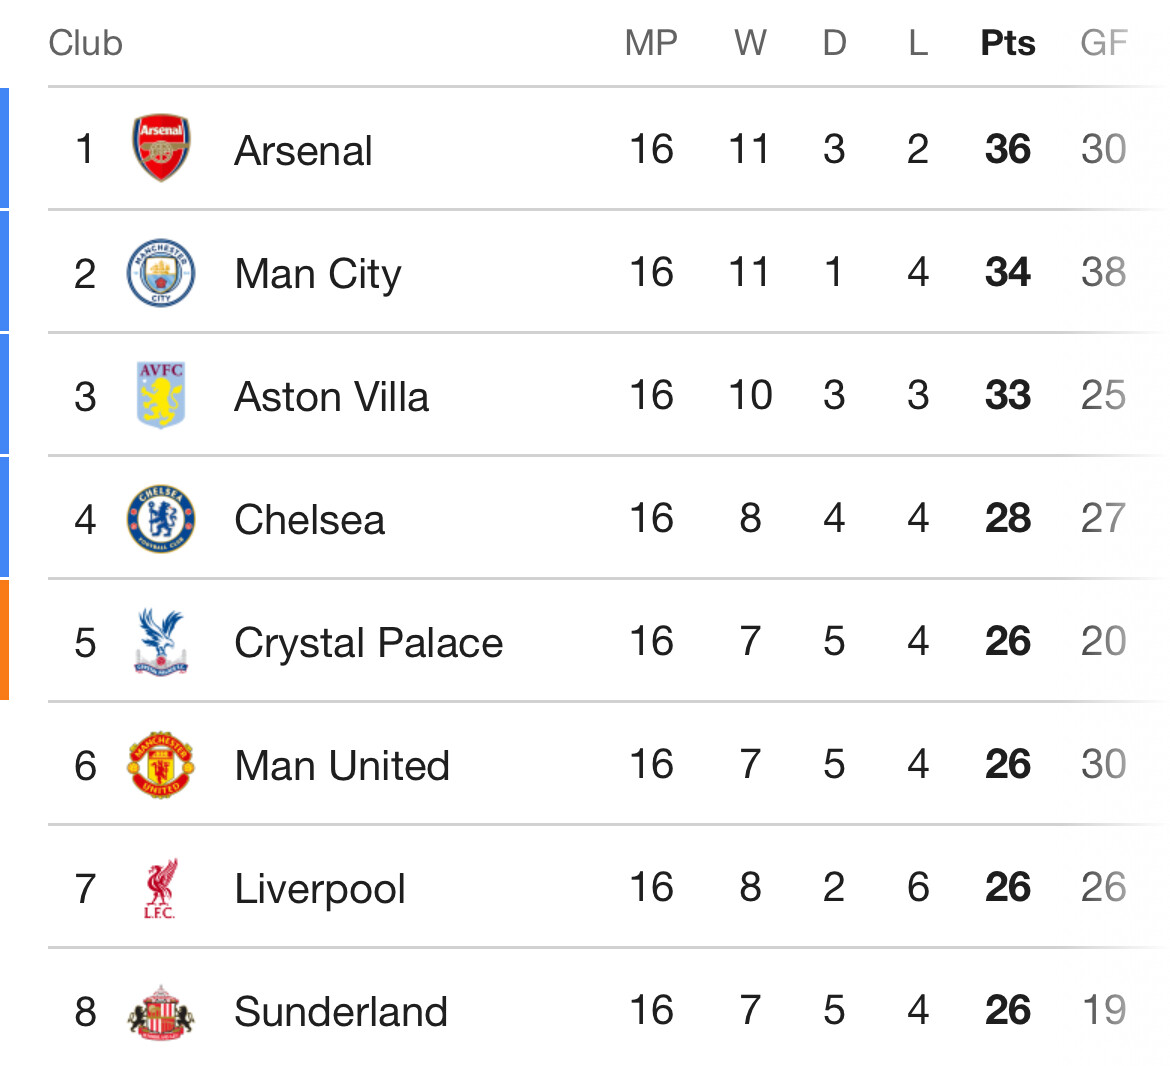Click the orange qualification marker beside Crystal Palace
The width and height of the screenshot is (1170, 1066).
pos(4,640)
